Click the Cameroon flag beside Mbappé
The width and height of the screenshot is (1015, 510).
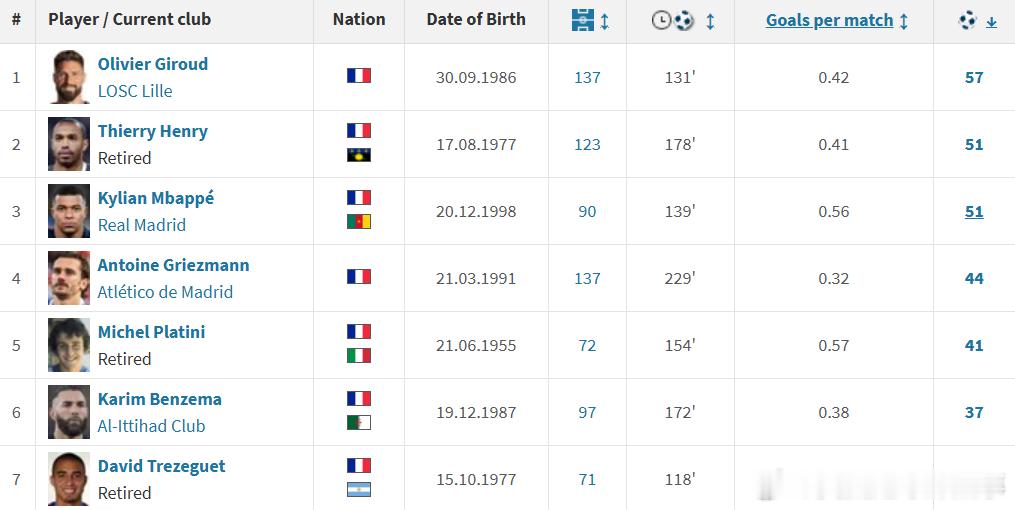[x=359, y=222]
